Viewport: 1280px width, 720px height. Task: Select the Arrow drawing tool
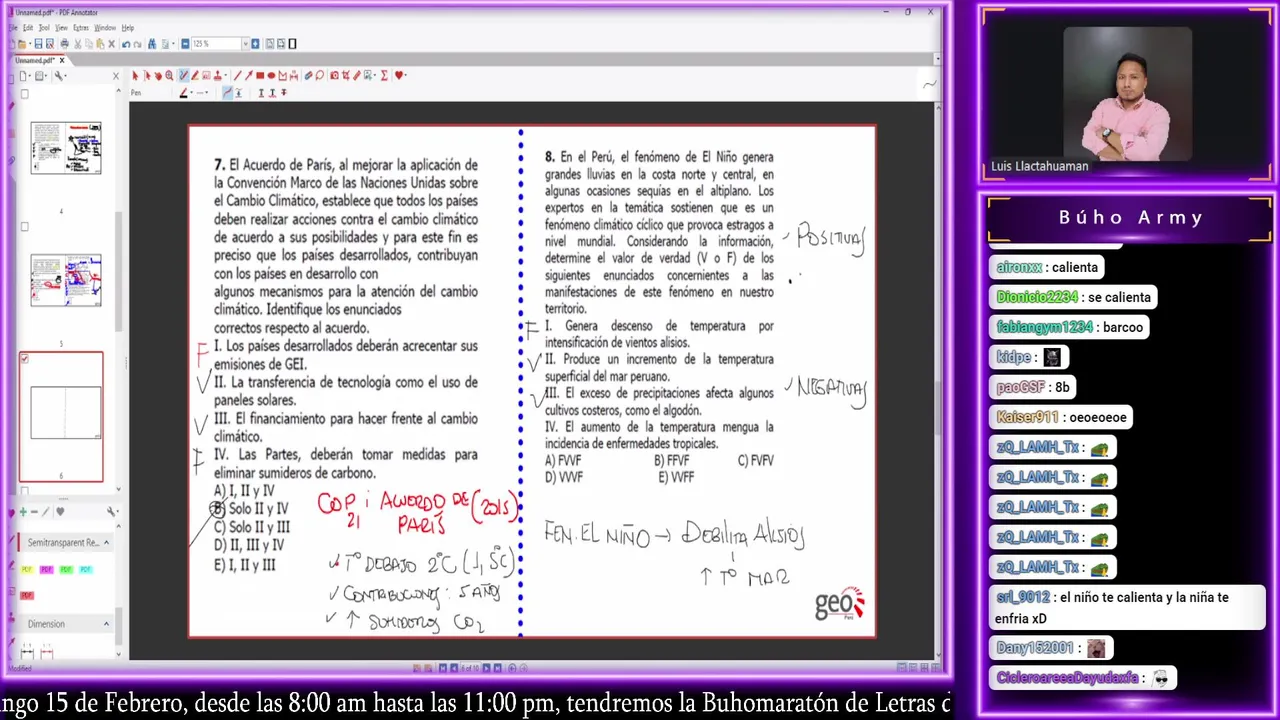pos(249,76)
